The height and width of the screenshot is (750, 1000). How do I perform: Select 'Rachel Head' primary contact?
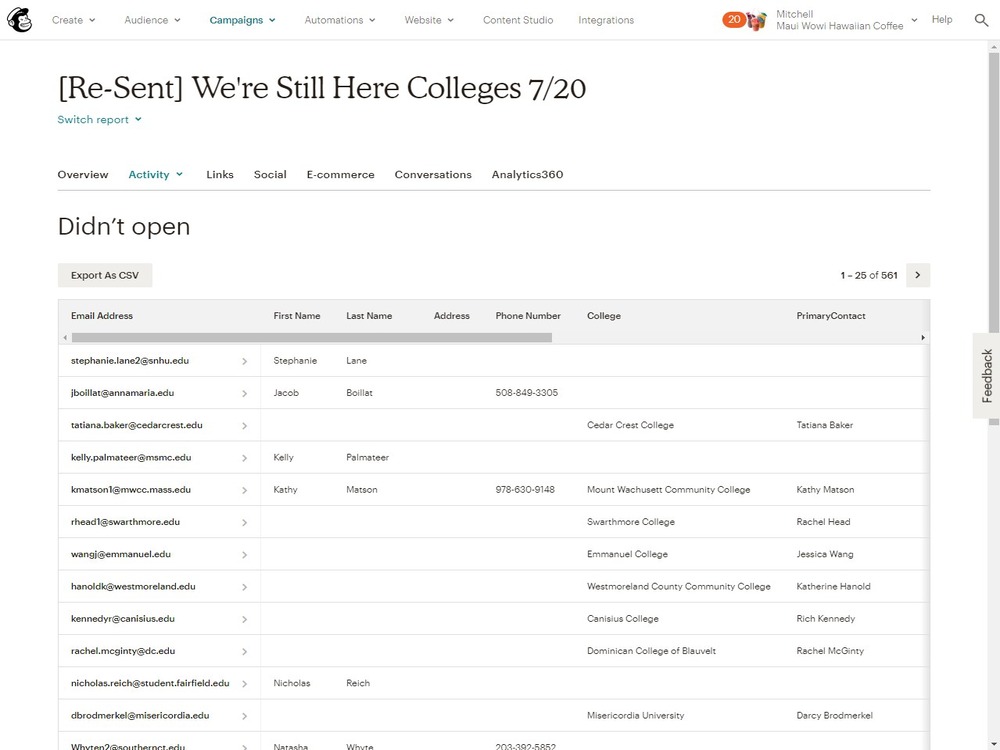pos(823,522)
